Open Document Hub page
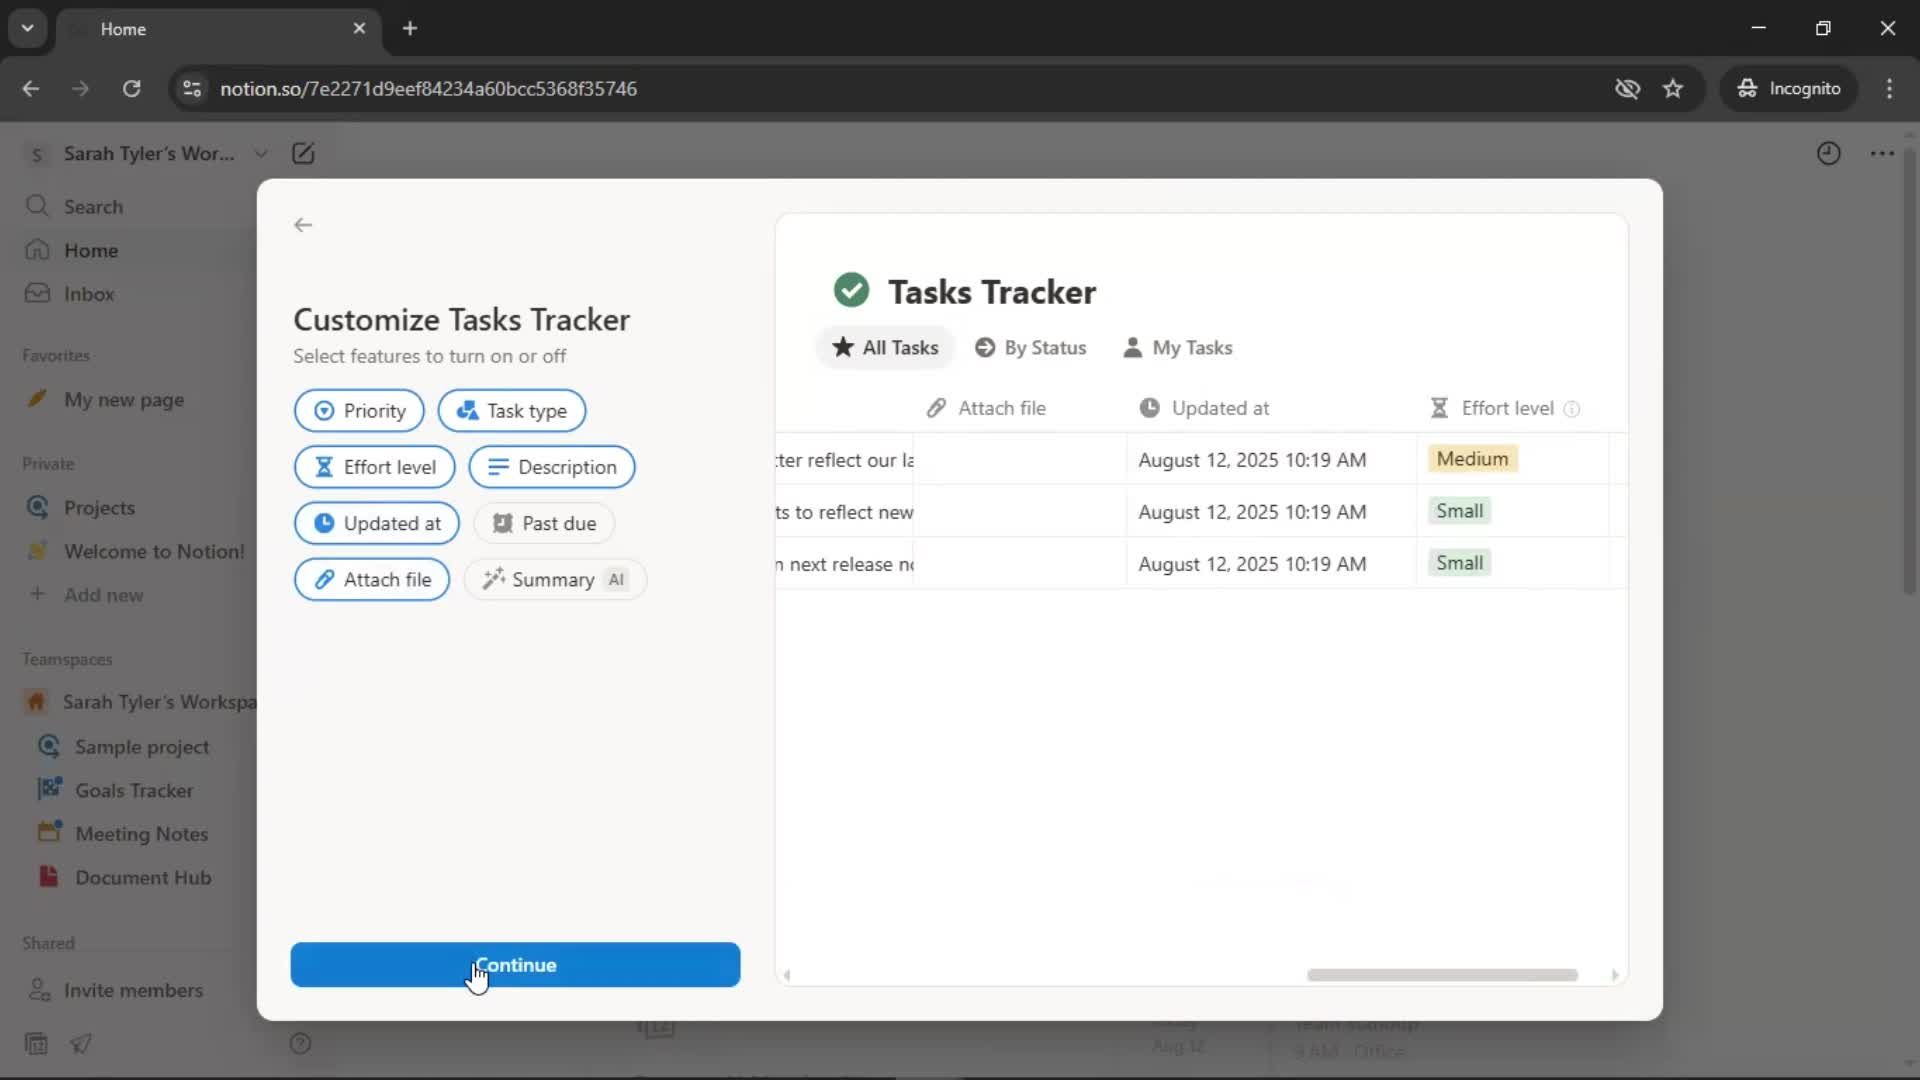Screen dimensions: 1920x1080 point(143,878)
